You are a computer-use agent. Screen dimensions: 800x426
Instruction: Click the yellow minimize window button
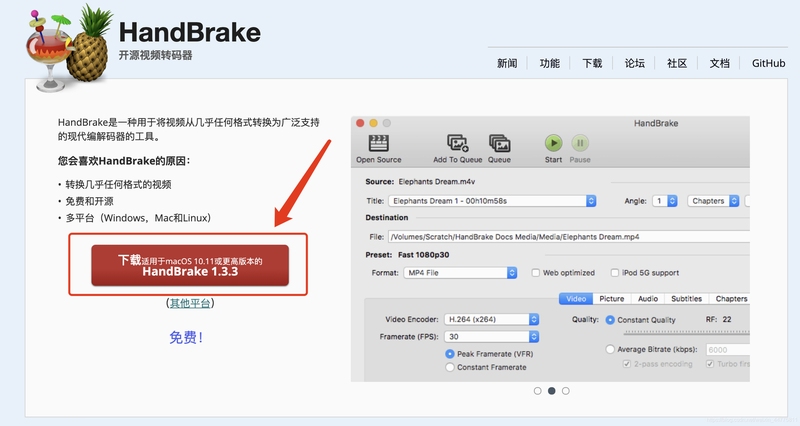(x=373, y=123)
